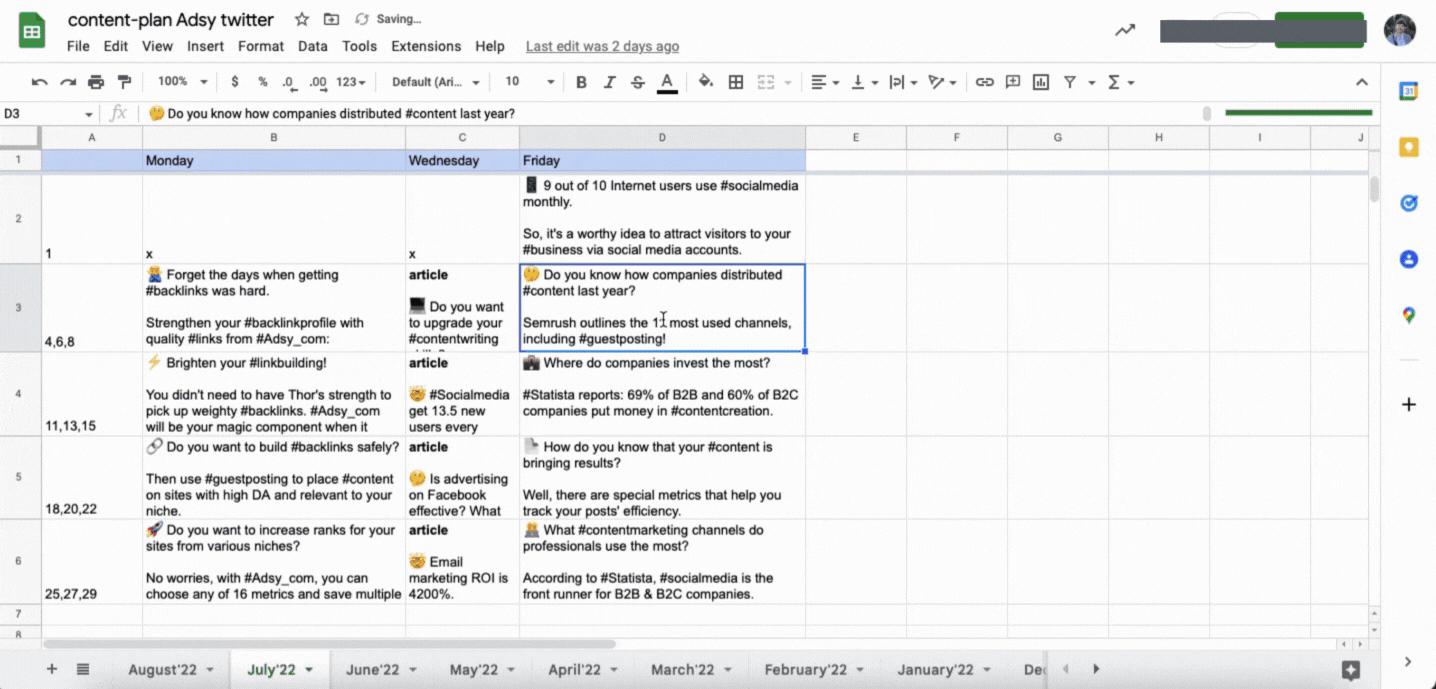Open the Data menu
Image resolution: width=1436 pixels, height=689 pixels.
[x=313, y=46]
